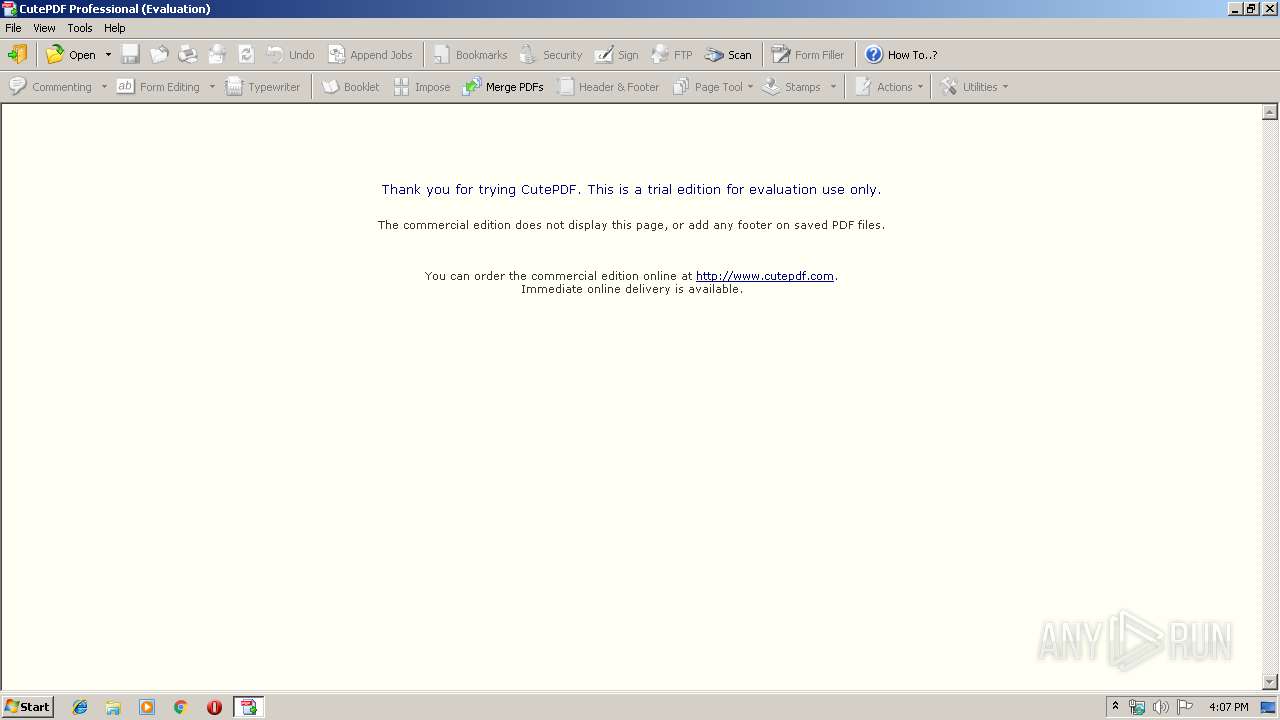Image resolution: width=1280 pixels, height=720 pixels.
Task: Launch Chrome from the taskbar
Action: point(180,707)
